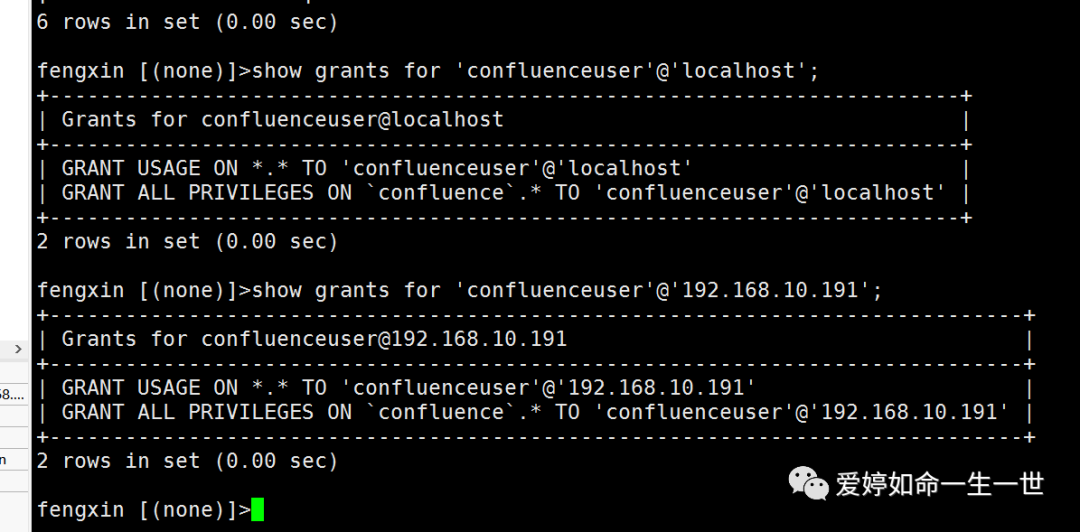The height and width of the screenshot is (532, 1080).
Task: Click the 'GRANT USAGE ON *.*' line for localhost
Action: (x=377, y=168)
